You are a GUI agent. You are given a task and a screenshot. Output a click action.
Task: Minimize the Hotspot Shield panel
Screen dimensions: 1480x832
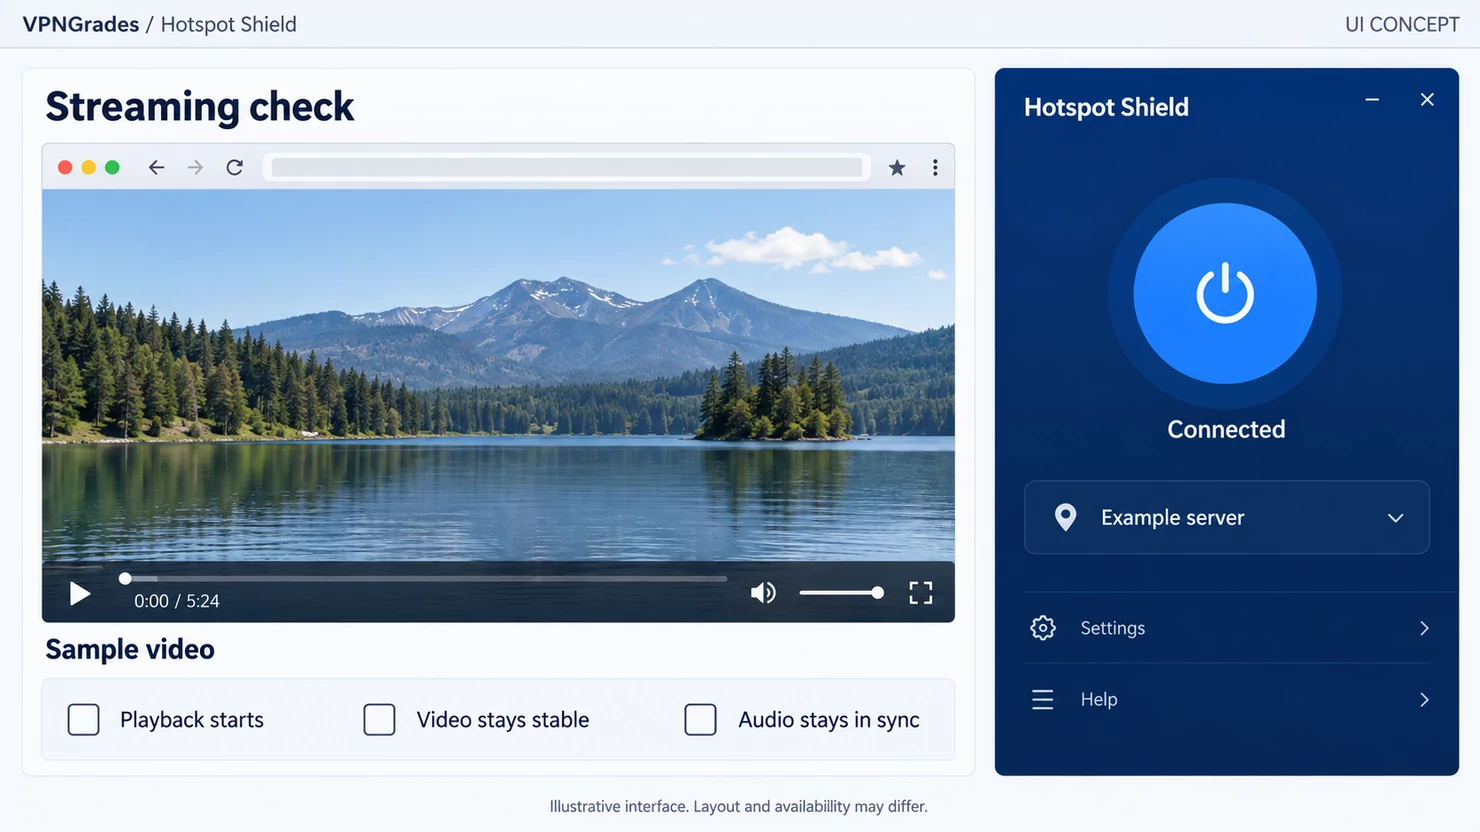1372,100
